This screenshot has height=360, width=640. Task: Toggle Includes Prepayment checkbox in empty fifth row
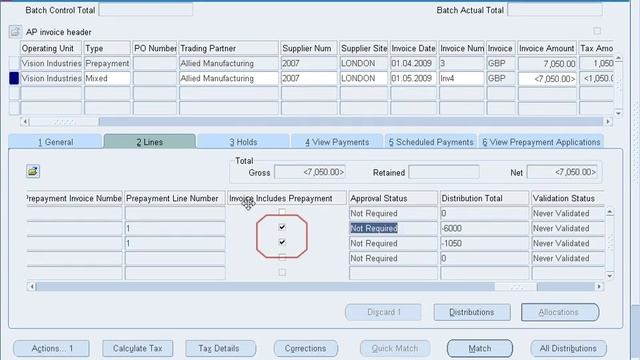click(282, 272)
